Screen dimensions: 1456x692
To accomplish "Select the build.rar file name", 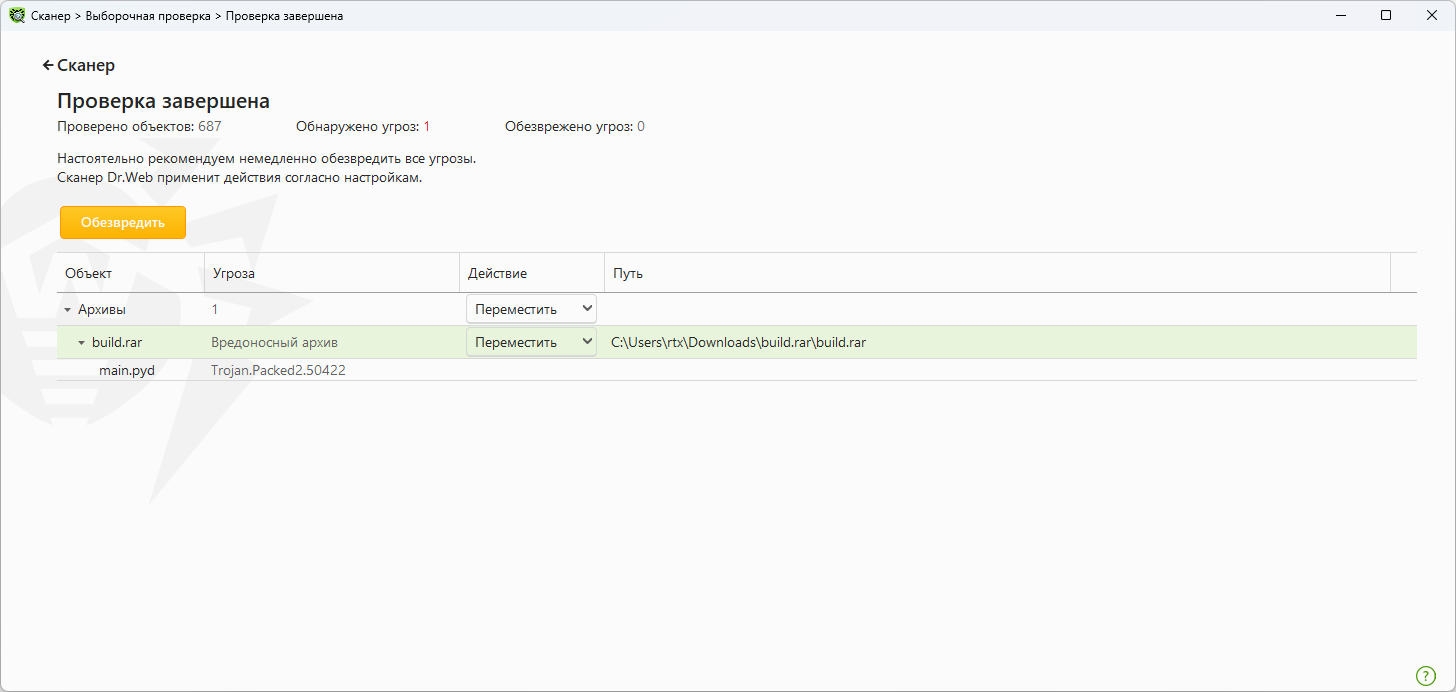I will click(117, 342).
